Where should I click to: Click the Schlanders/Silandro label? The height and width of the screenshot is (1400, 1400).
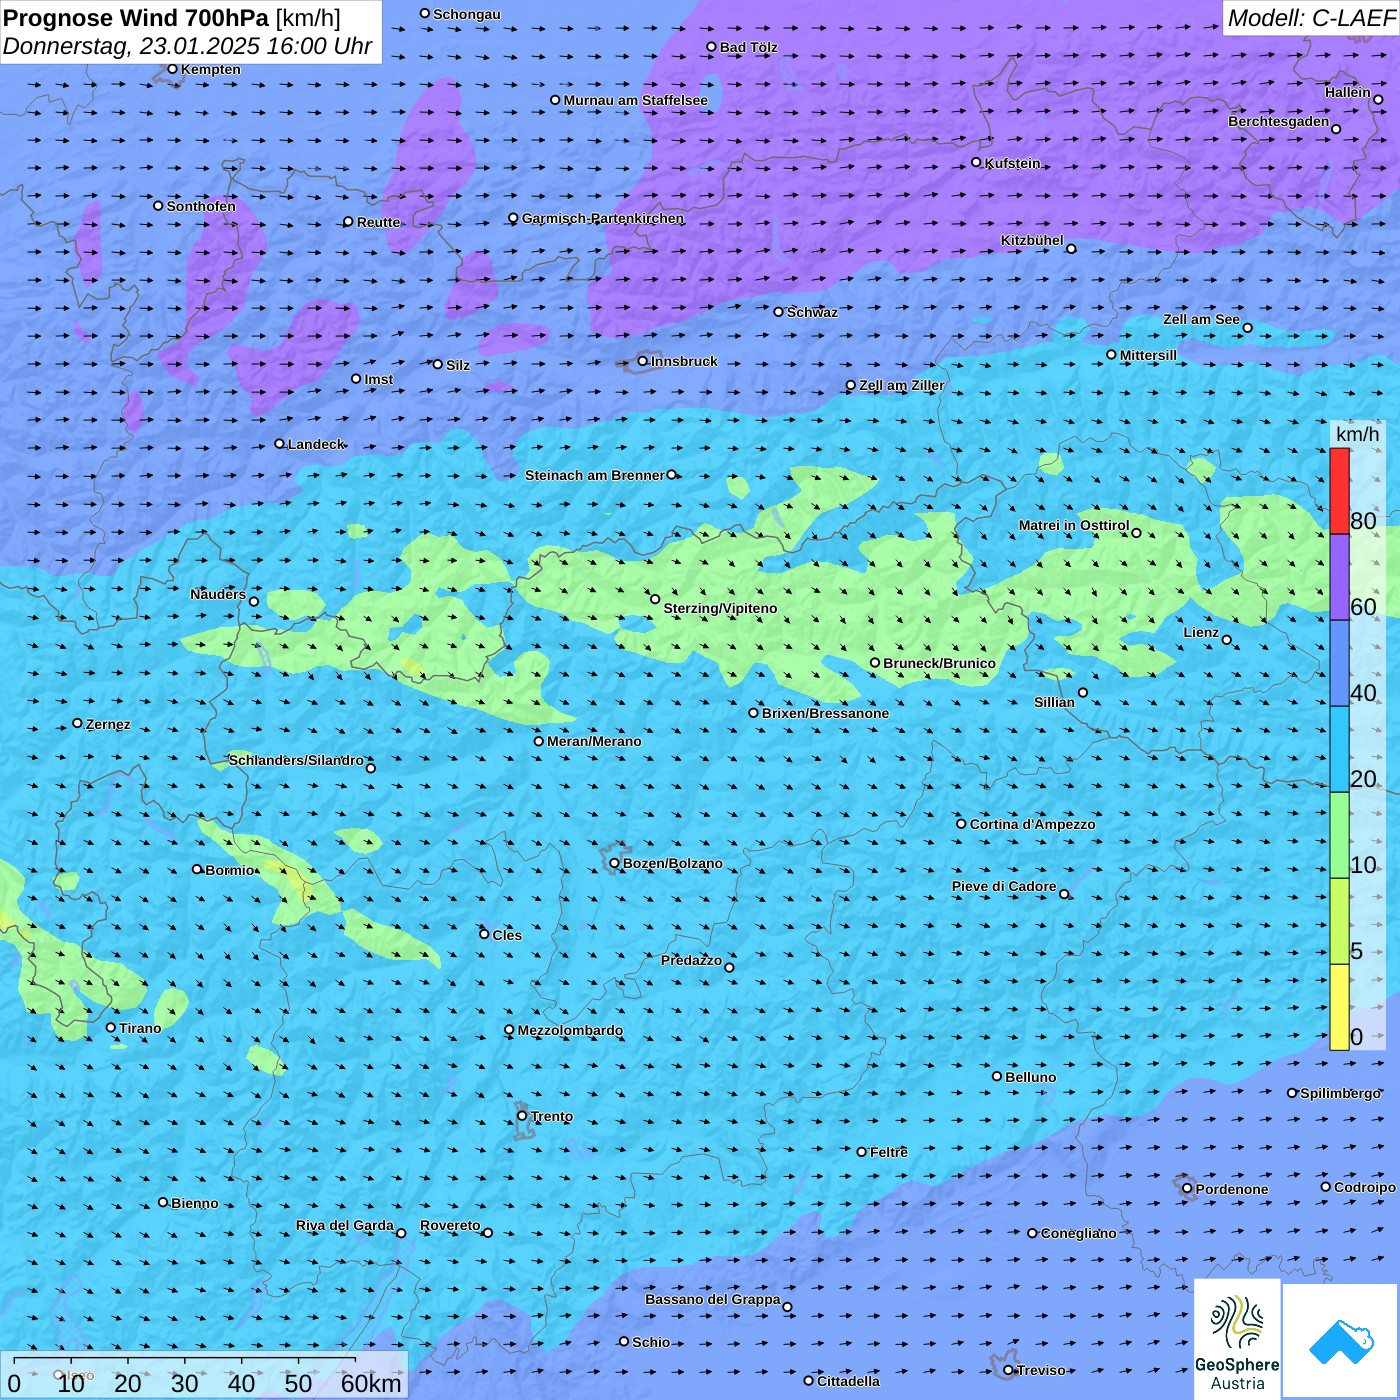coord(296,760)
